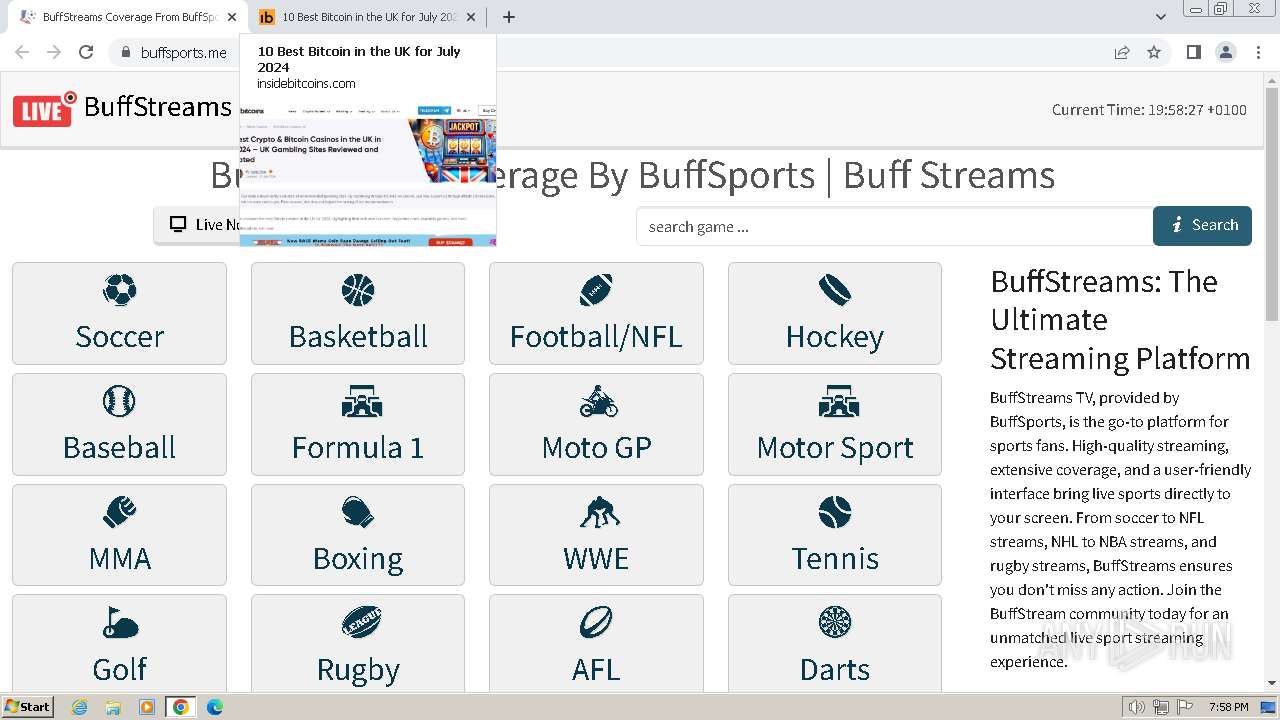Screen dimensions: 1280x720
Task: Go forward to the next page
Action: click(54, 52)
